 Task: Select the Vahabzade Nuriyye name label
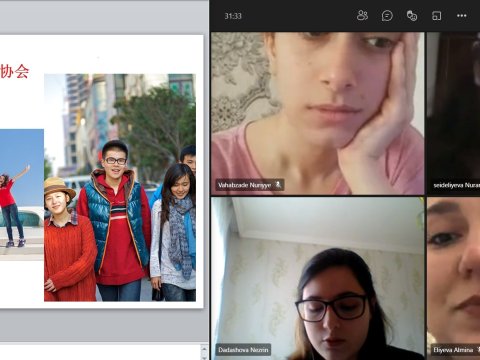244,185
